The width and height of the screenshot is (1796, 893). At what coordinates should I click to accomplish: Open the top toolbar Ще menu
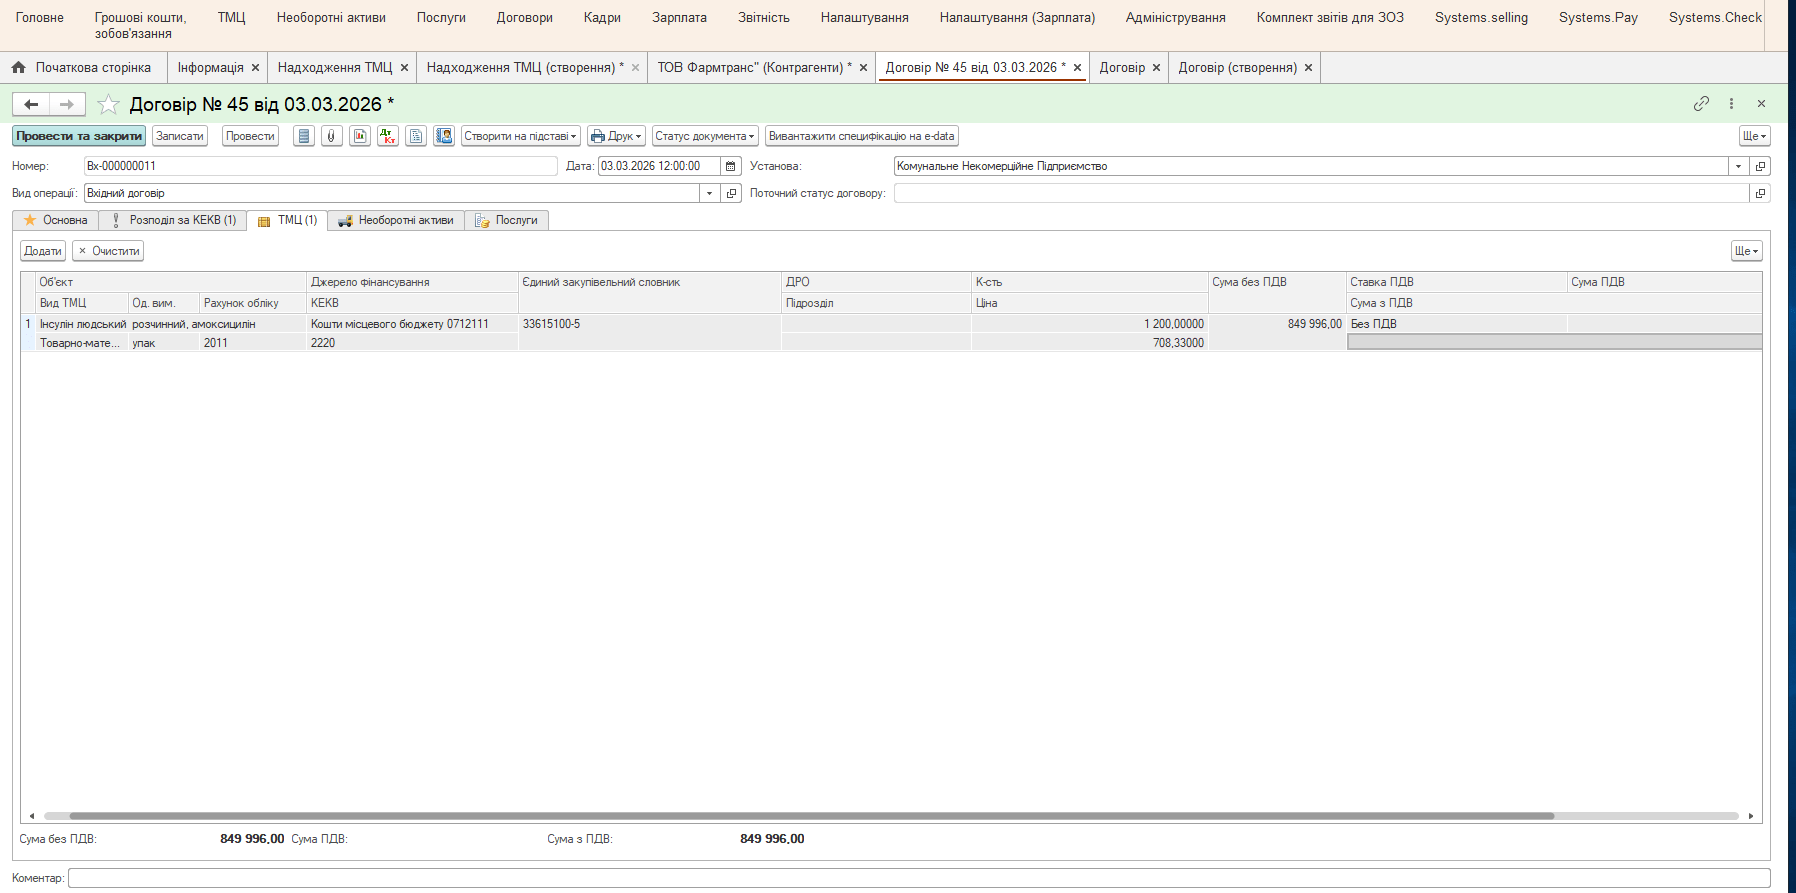(1755, 136)
